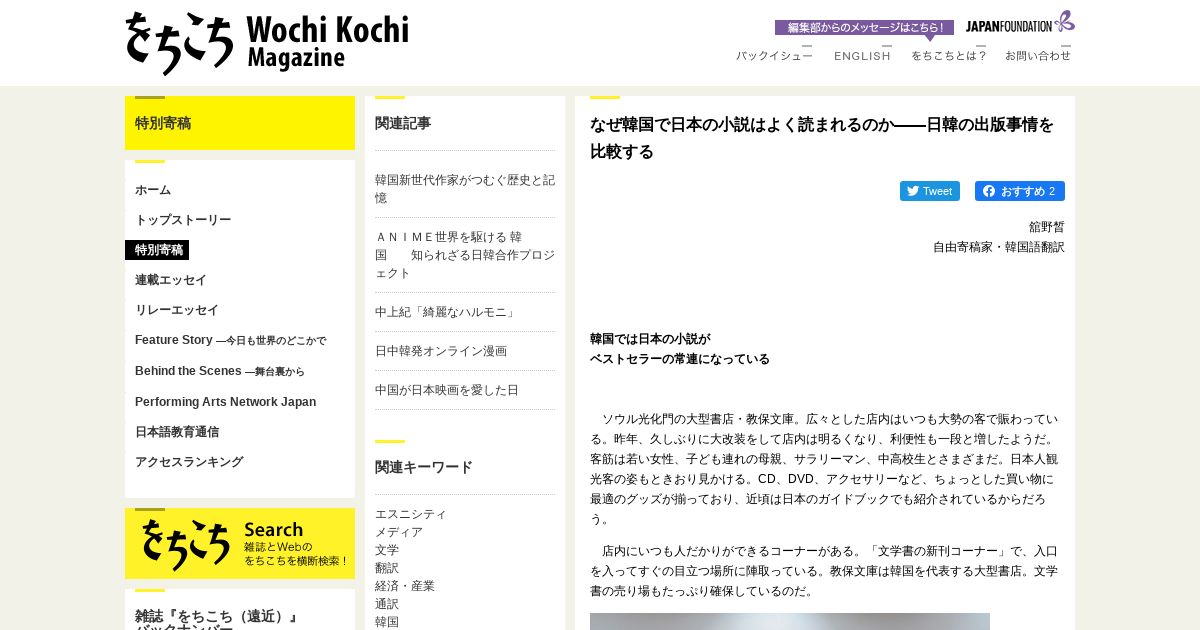Viewport: 1200px width, 630px height.
Task: Select the エスニシティ keyword
Action: click(x=411, y=514)
